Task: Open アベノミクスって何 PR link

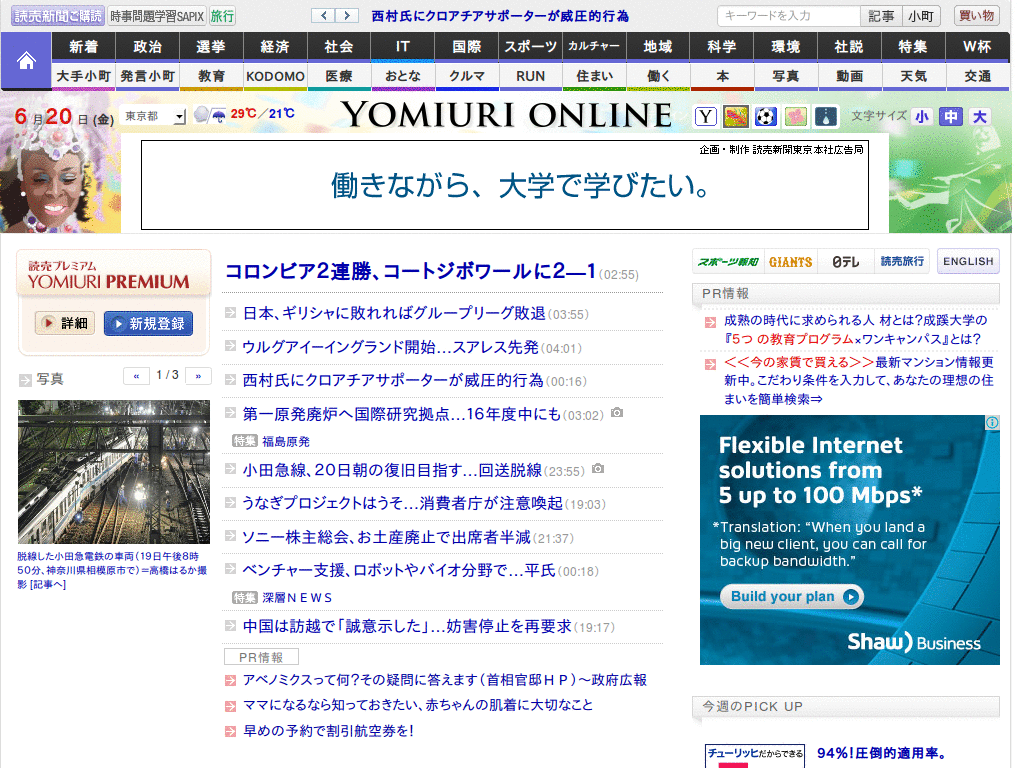Action: (445, 680)
